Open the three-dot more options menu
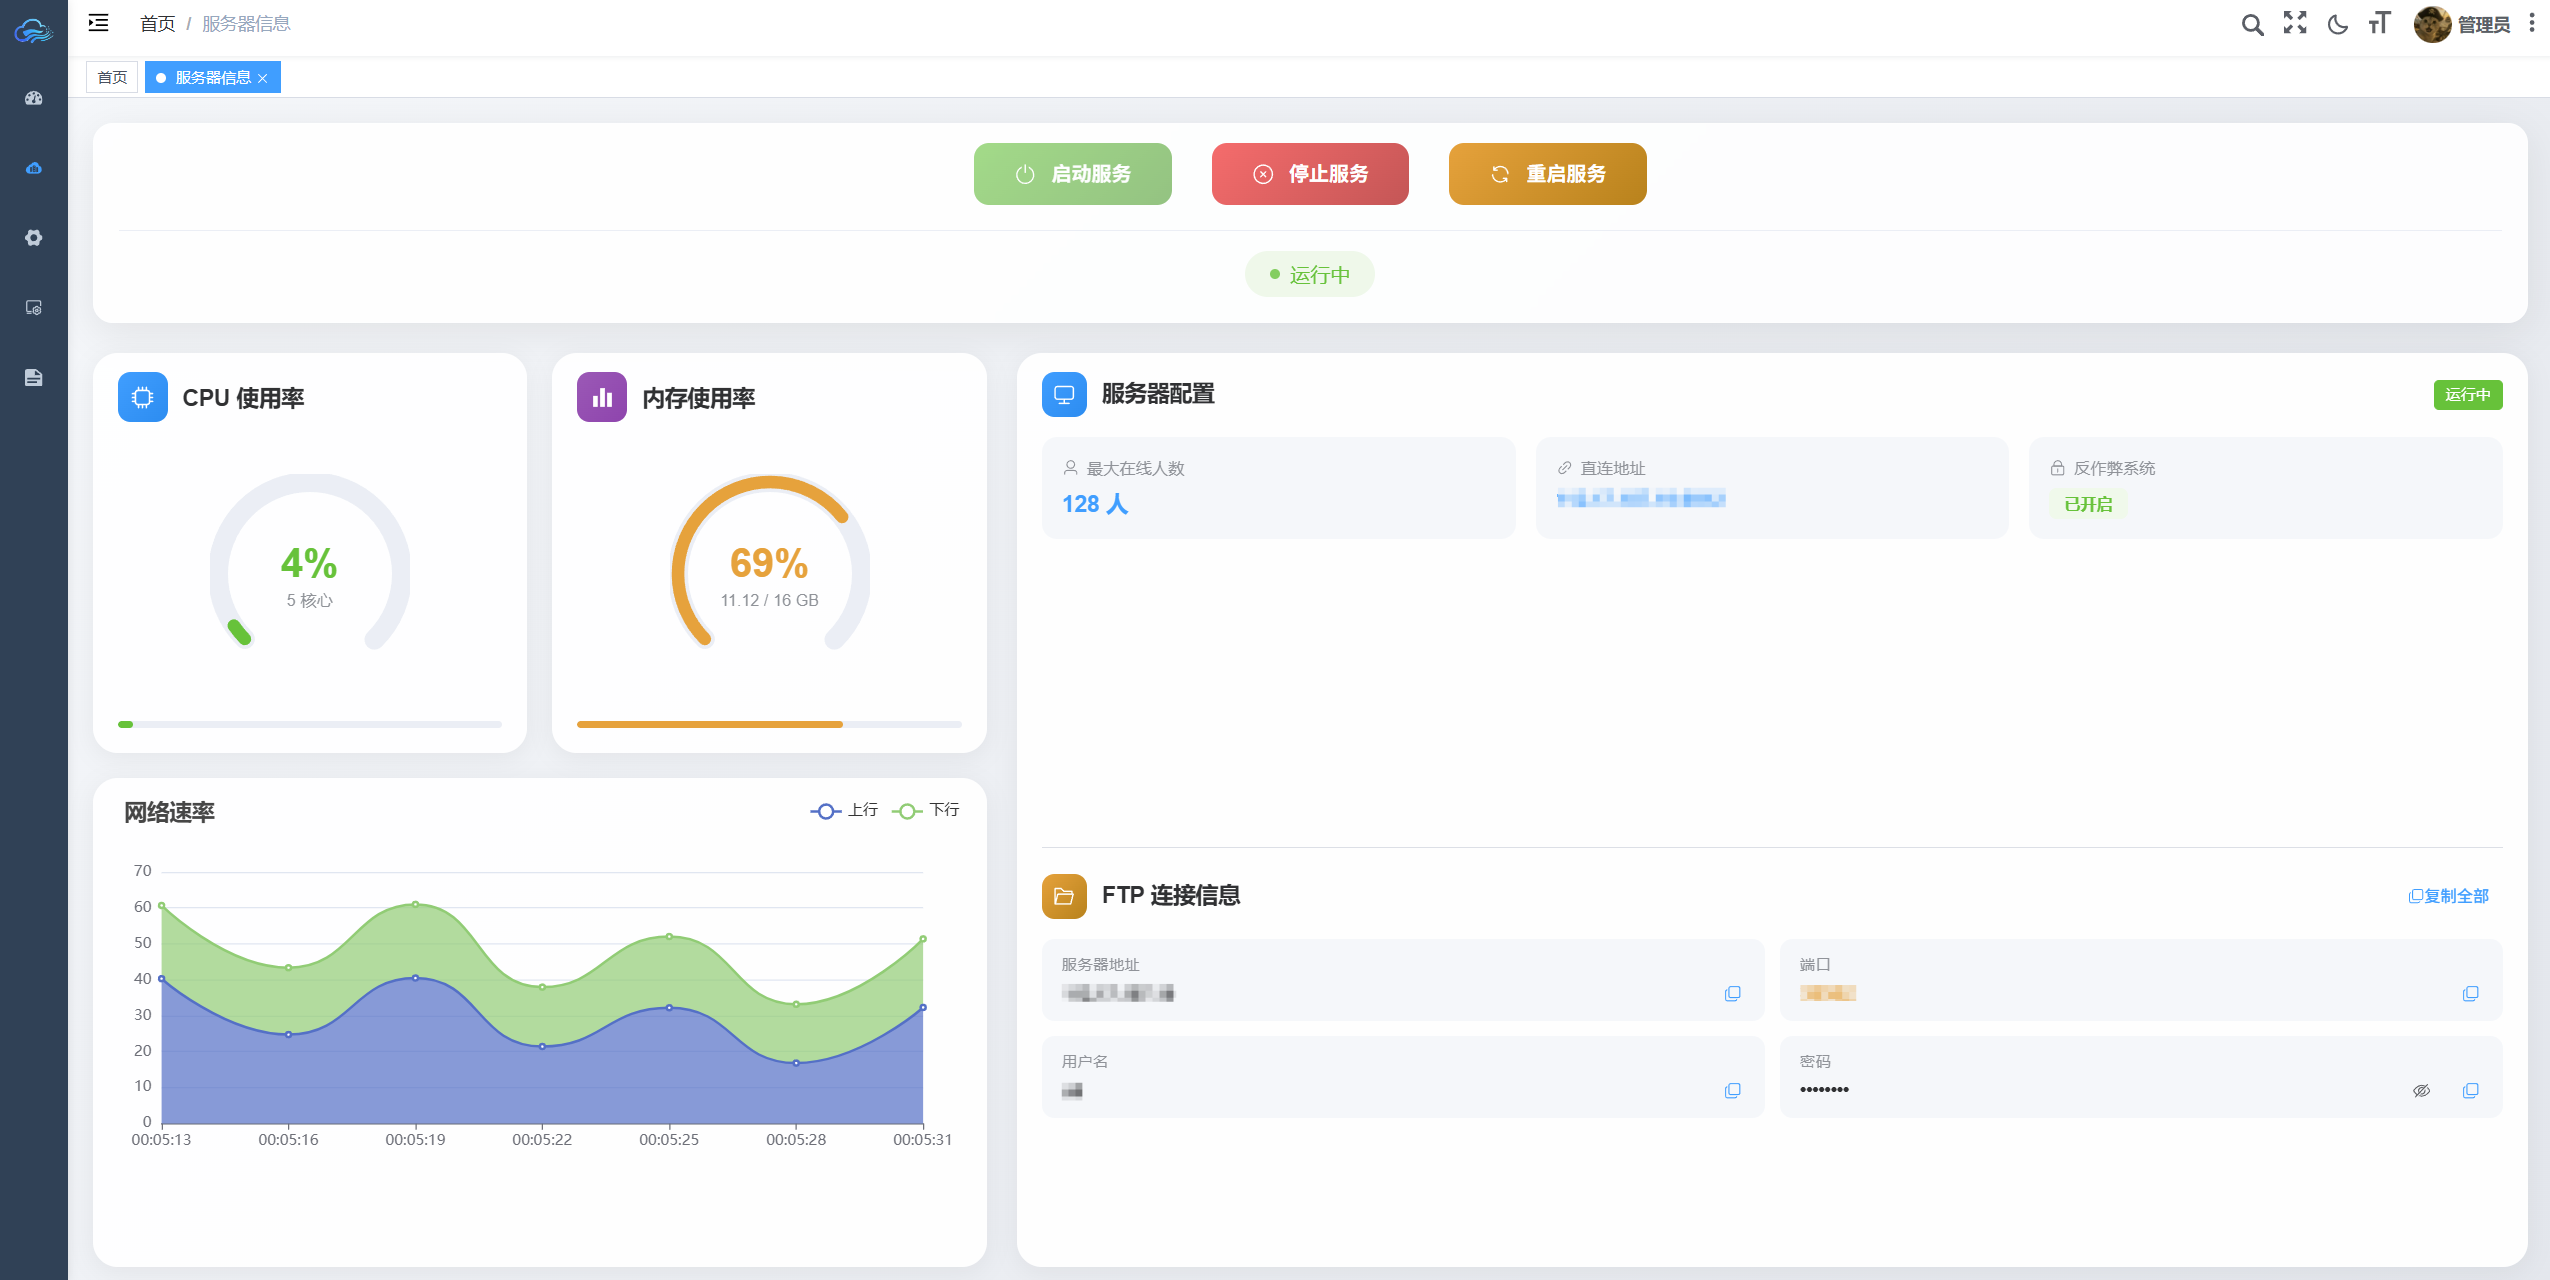 point(2532,23)
